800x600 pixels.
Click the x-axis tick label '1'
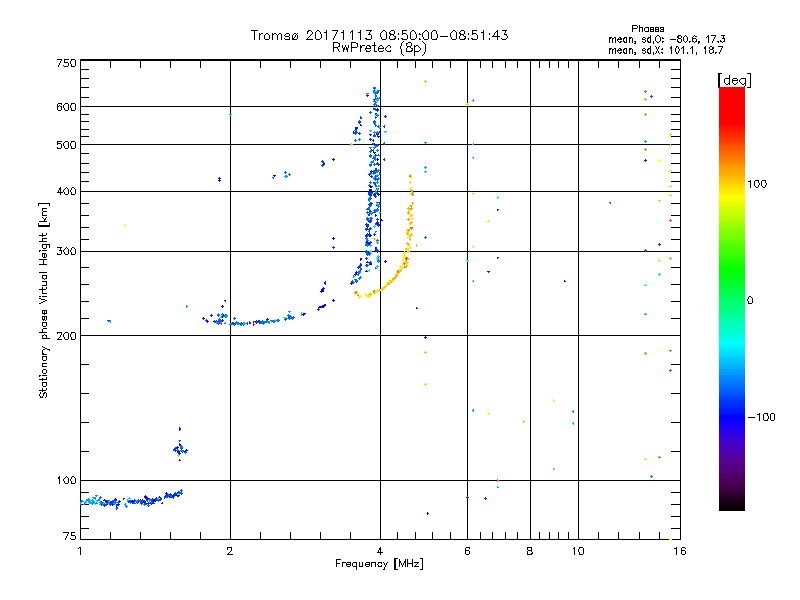[80, 551]
